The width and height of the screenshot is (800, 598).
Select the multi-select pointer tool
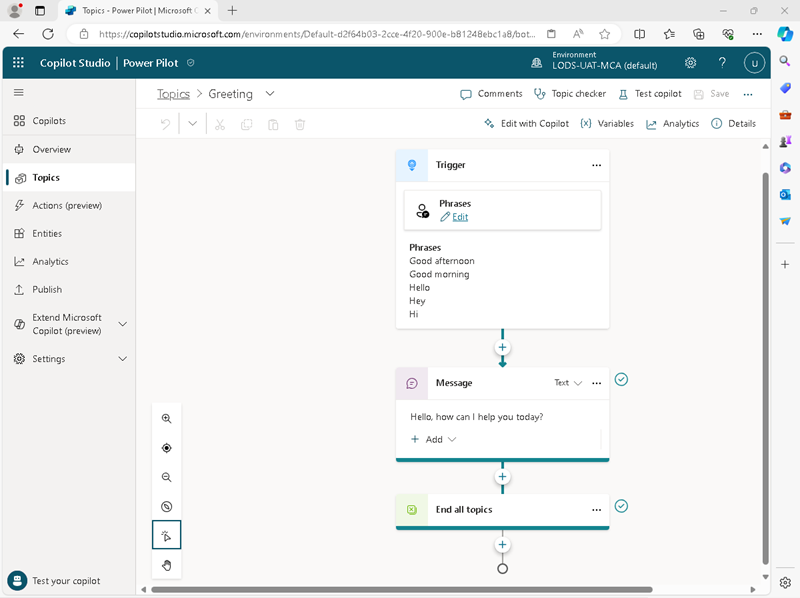166,535
